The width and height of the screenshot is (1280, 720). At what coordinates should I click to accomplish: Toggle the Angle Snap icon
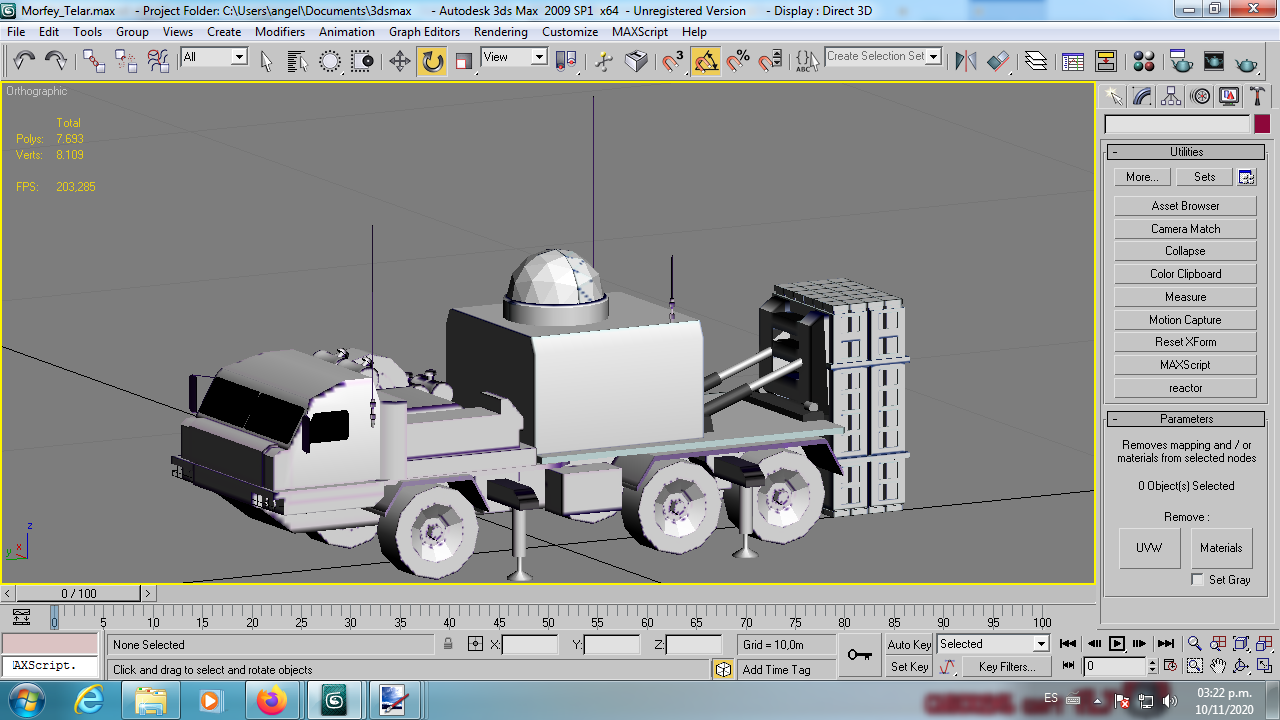pos(706,62)
